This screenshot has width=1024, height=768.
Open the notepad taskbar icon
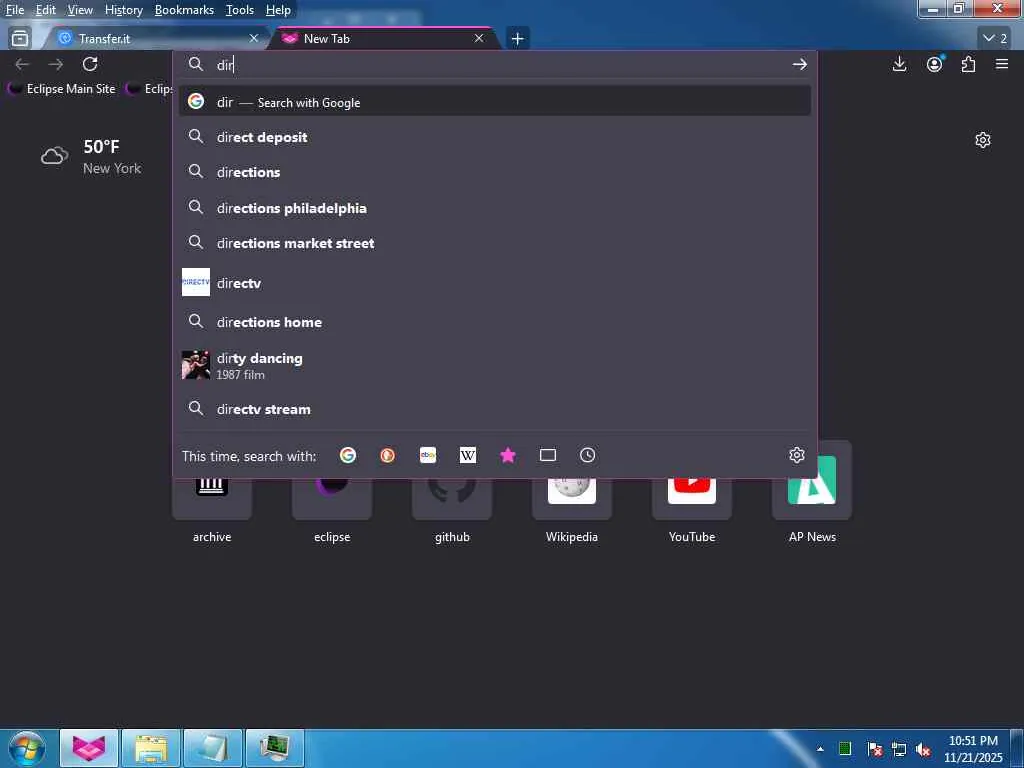[x=213, y=748]
